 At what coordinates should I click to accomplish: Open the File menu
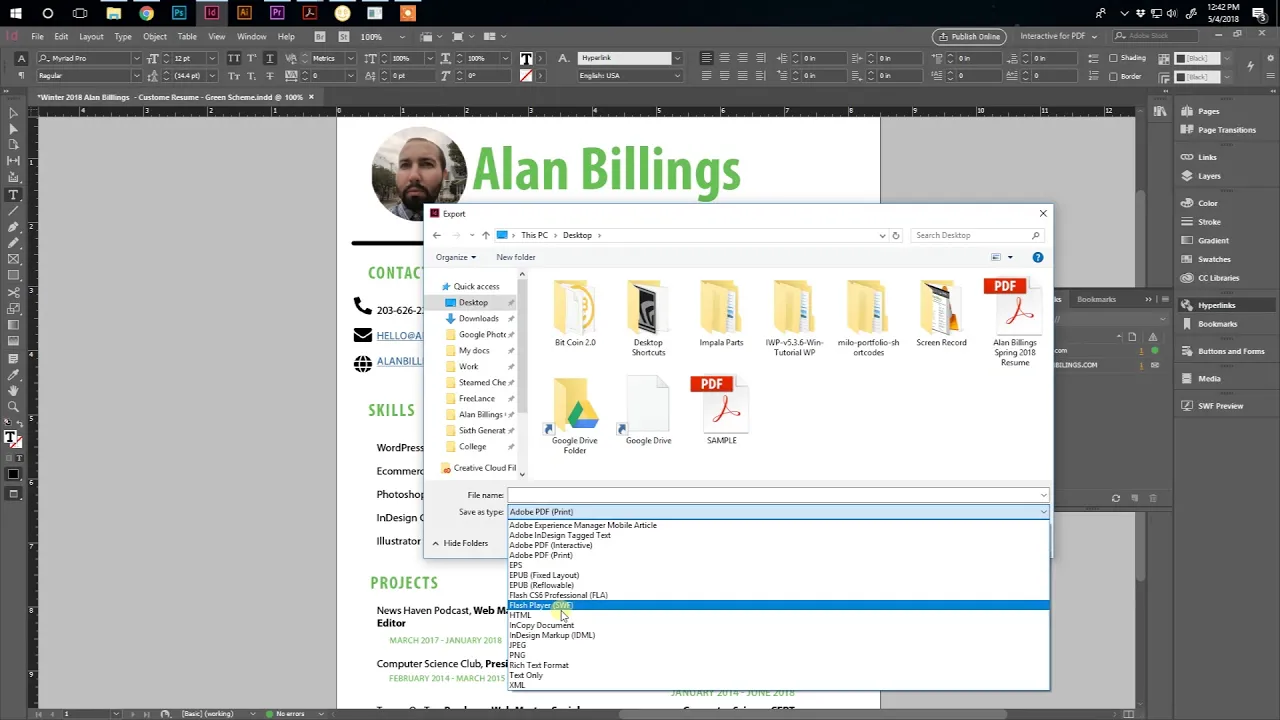[x=37, y=37]
